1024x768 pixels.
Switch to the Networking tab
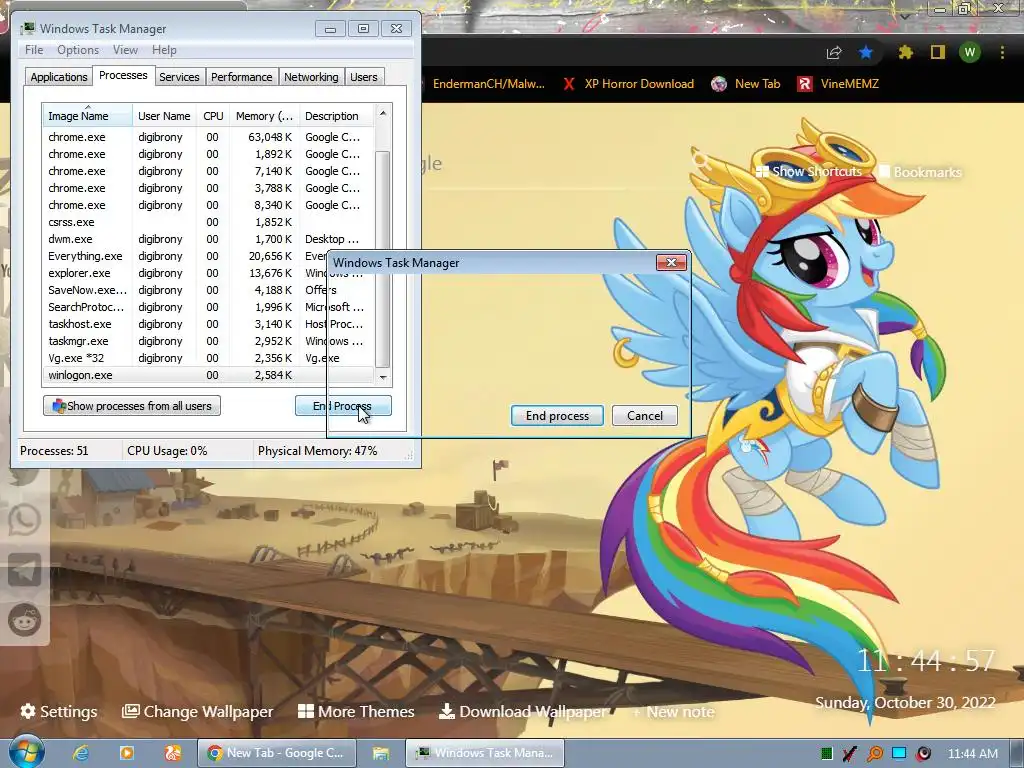pyautogui.click(x=311, y=77)
